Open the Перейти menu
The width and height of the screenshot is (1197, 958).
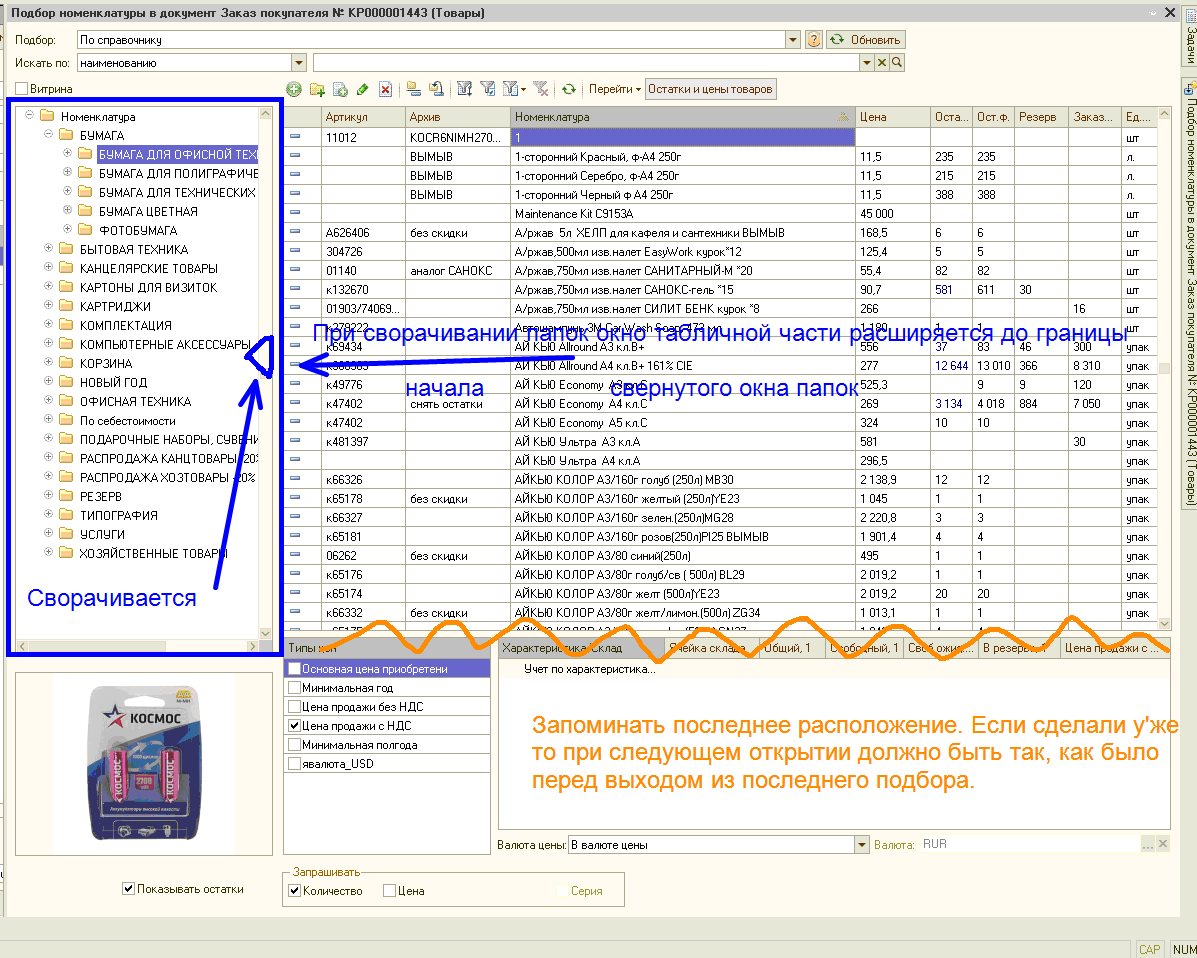614,89
